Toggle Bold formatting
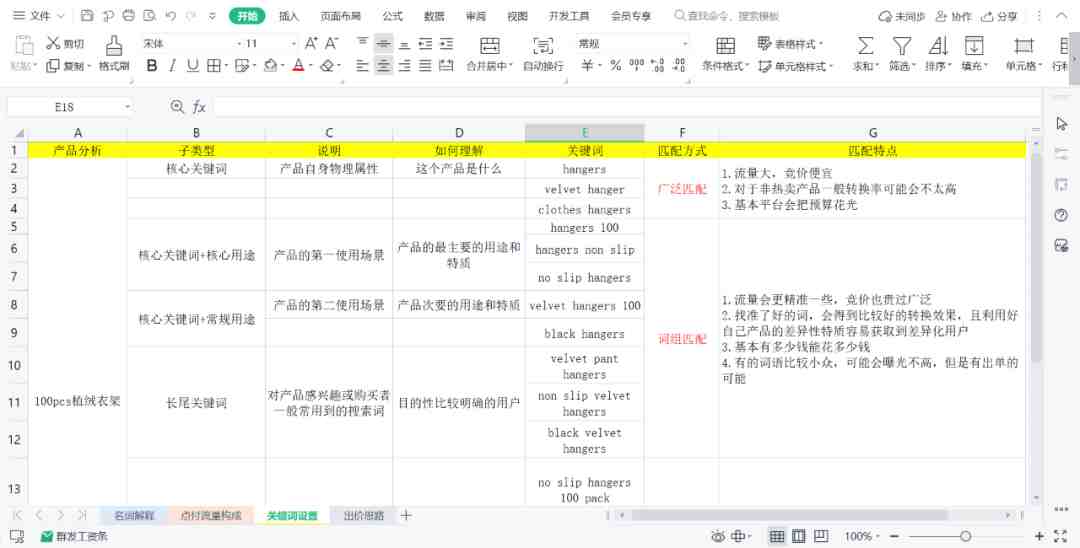Image resolution: width=1080 pixels, height=548 pixels. tap(152, 65)
